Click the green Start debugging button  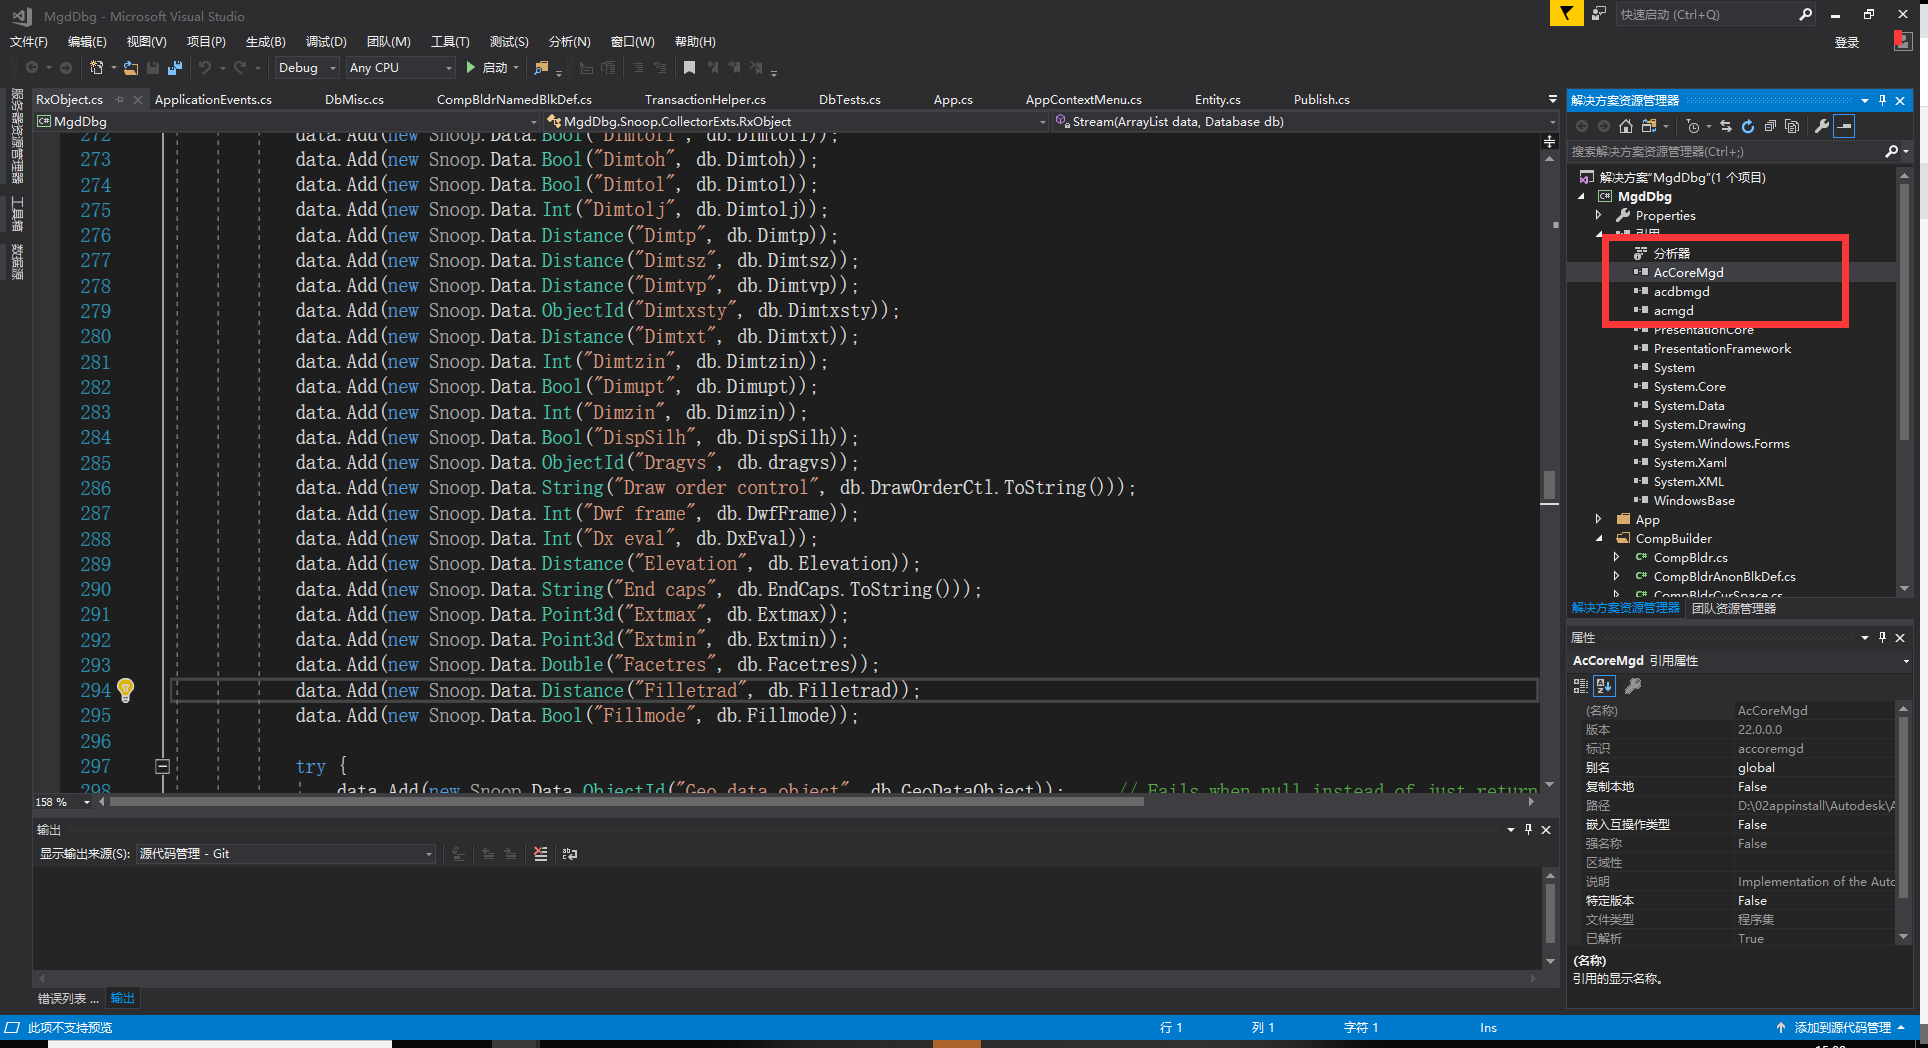470,67
